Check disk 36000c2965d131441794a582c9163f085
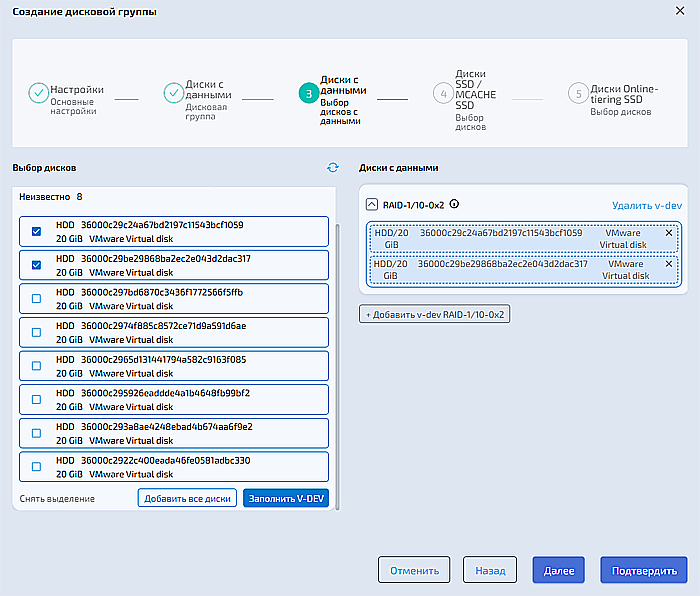 37,366
